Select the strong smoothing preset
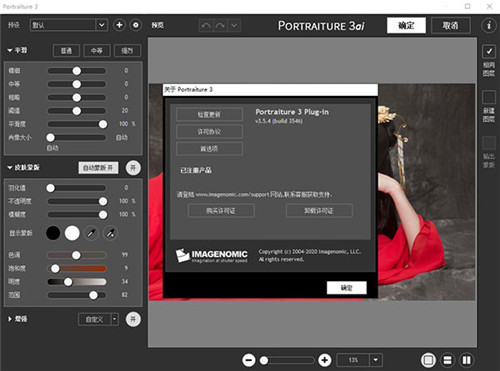 click(127, 51)
